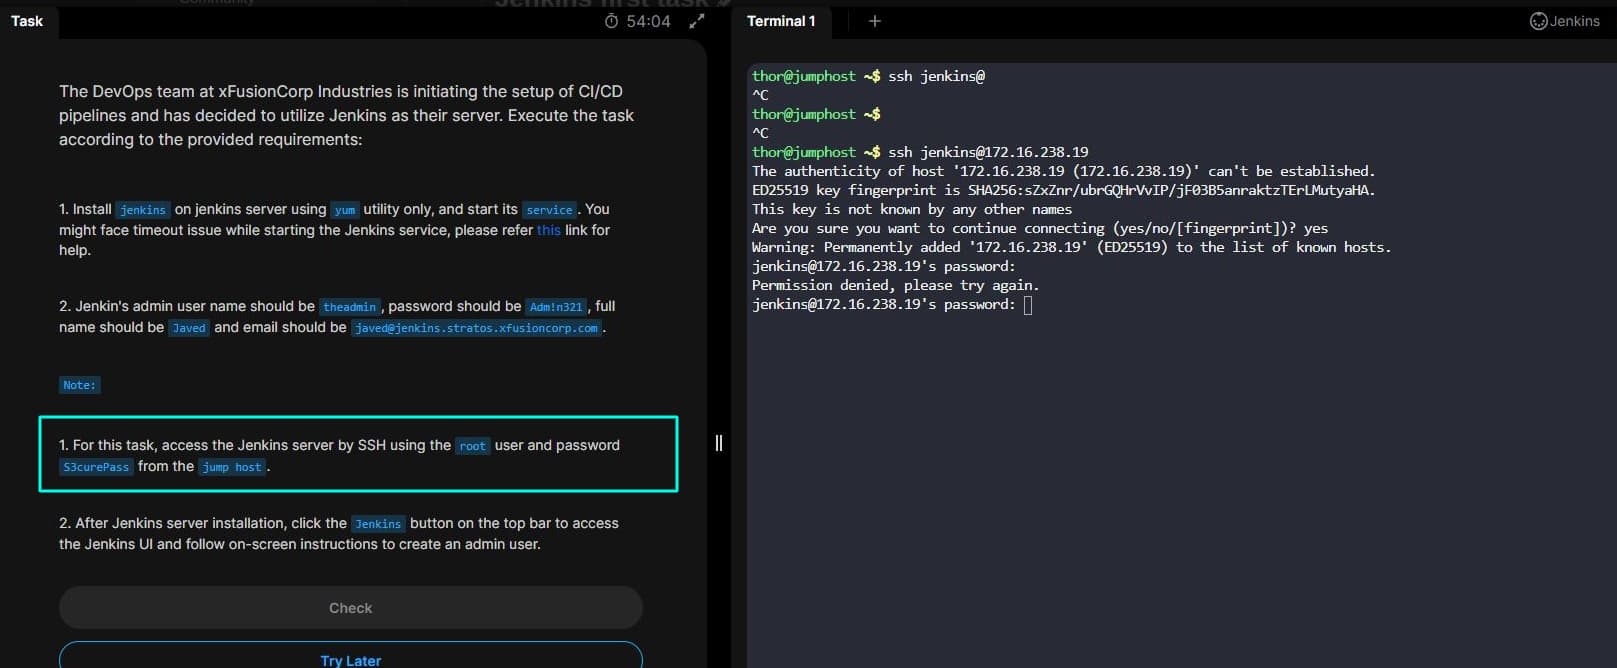
Task: Click the 'Are you sure you want to continue' line
Action: tap(1040, 228)
